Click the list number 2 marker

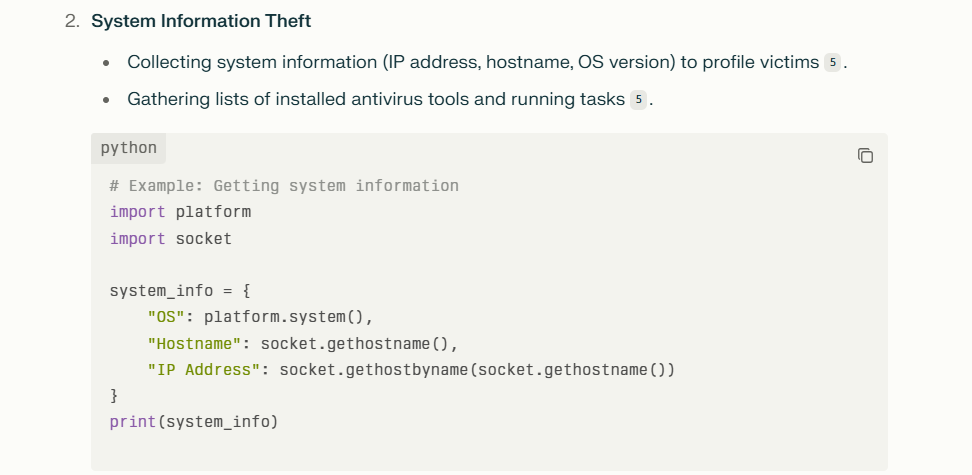(73, 21)
